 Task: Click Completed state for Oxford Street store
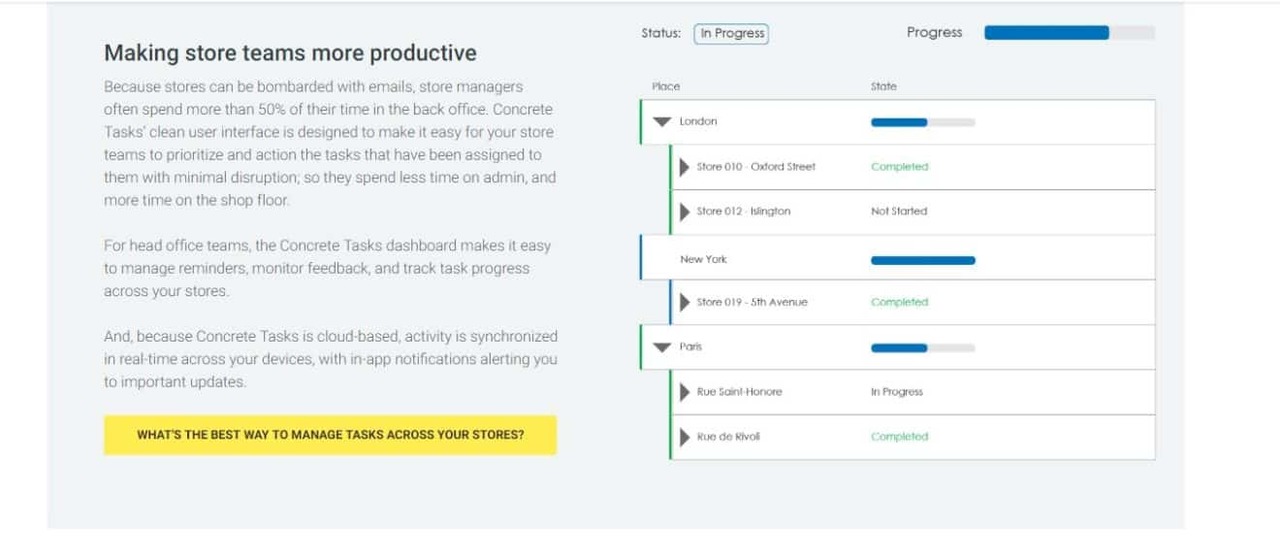pyautogui.click(x=899, y=167)
